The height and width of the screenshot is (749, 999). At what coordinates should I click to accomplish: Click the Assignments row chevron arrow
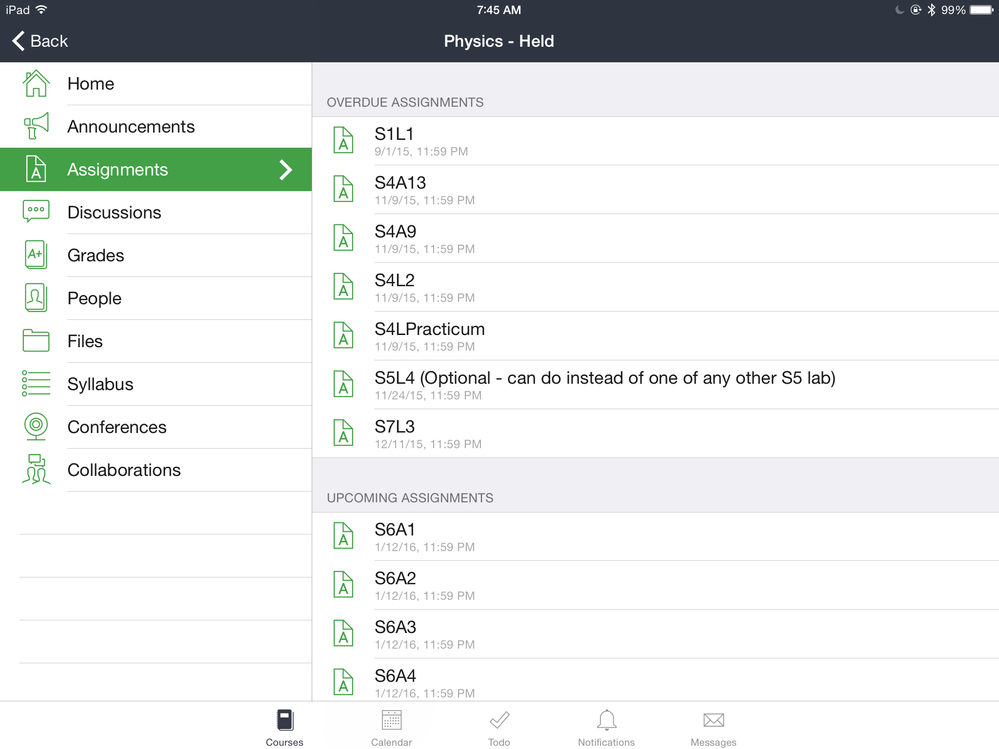tap(286, 170)
